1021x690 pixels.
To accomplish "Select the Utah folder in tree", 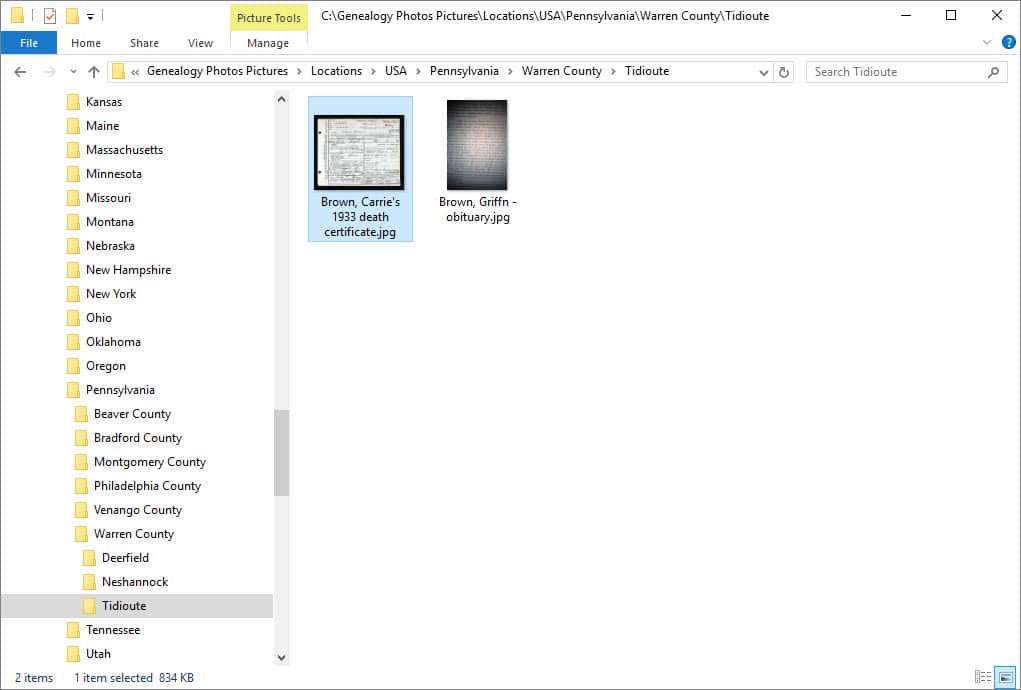I will [x=98, y=654].
